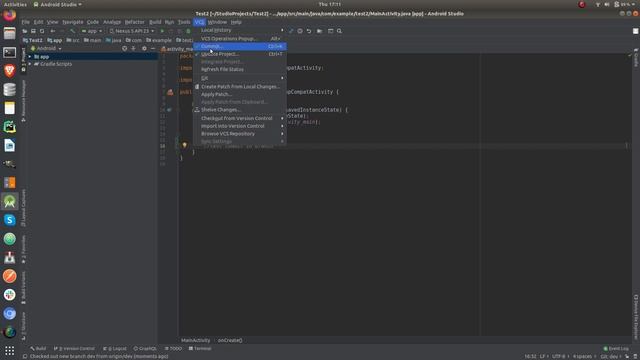Click the Show History clock icon
Screen dimensions: 640x360
click(x=300, y=31)
